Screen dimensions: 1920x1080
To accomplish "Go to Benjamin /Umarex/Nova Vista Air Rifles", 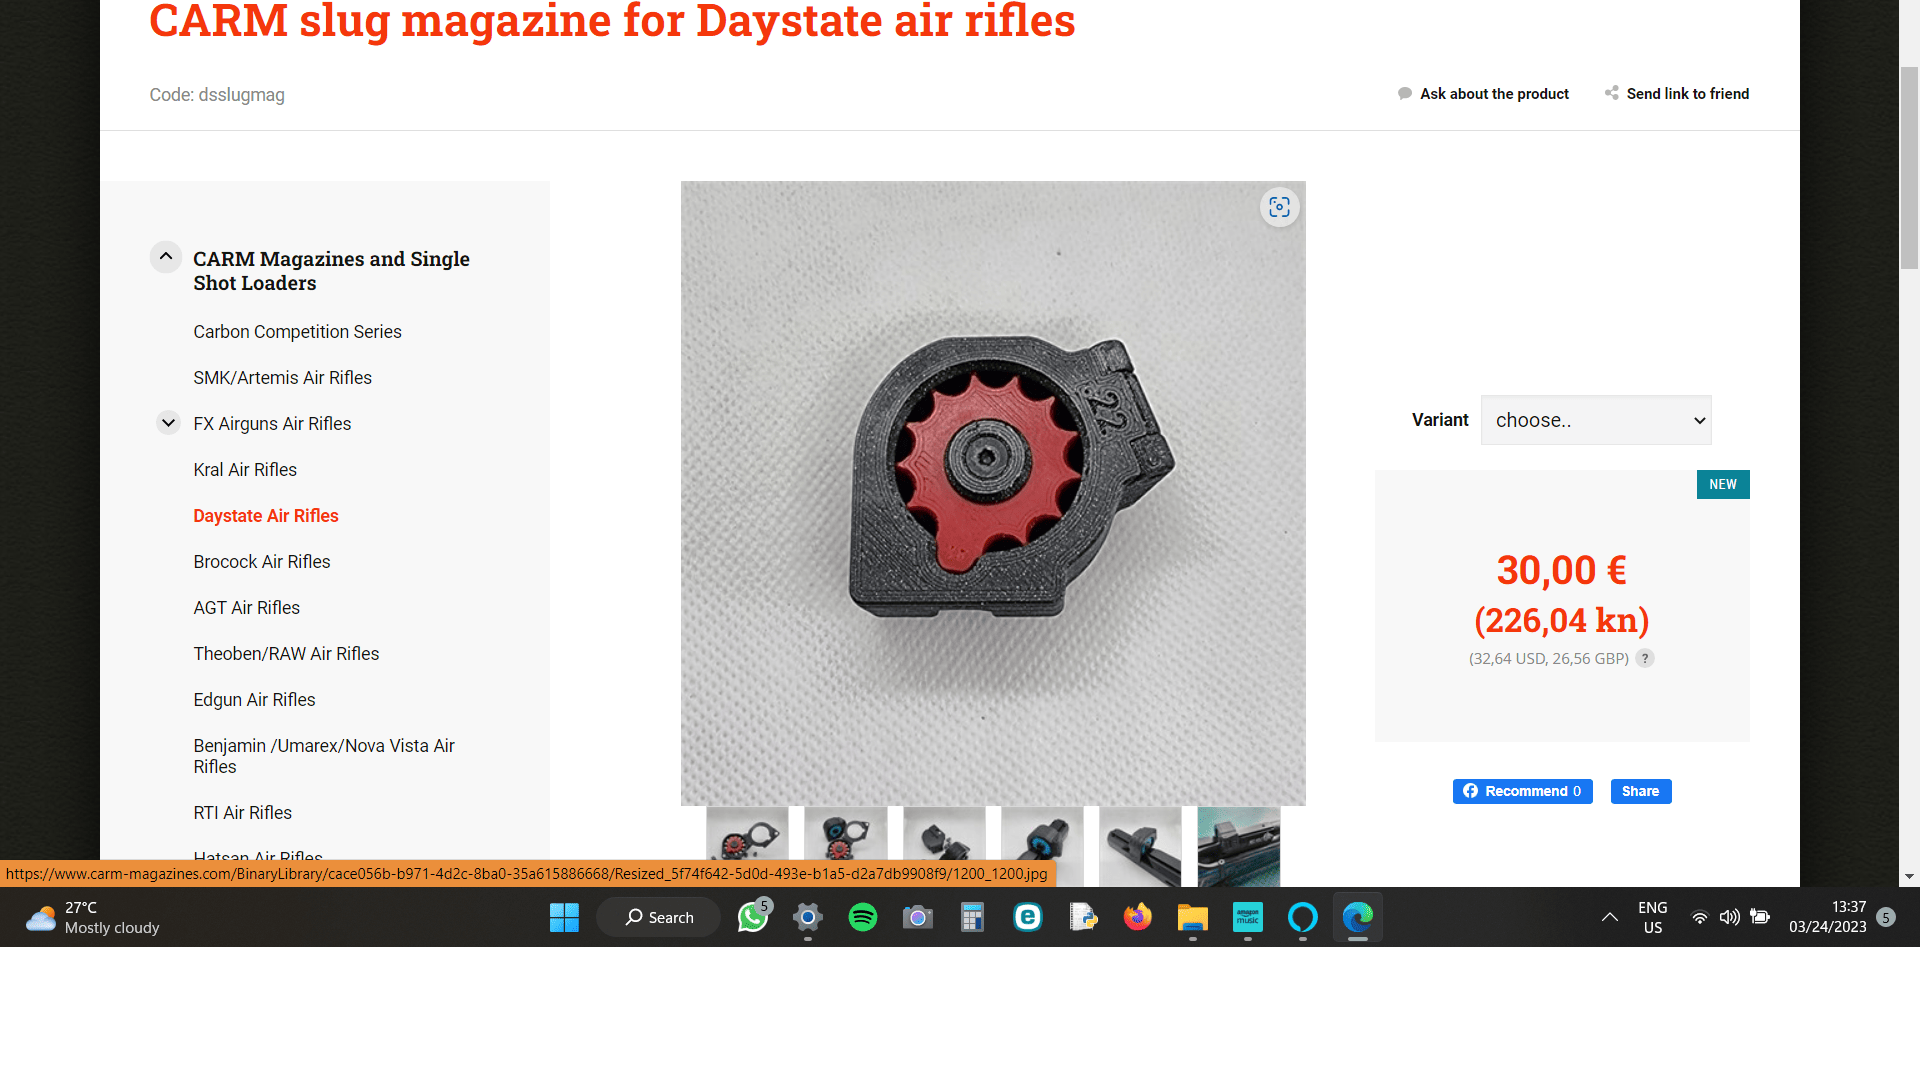I will click(324, 756).
